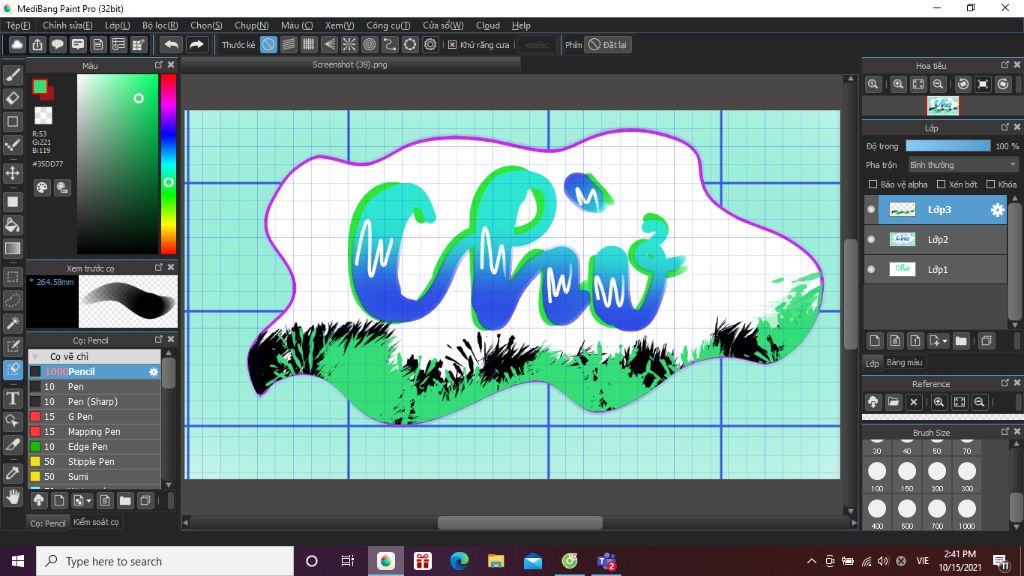Adjust the Độ trong opacity slider
This screenshot has width=1024, height=576.
point(948,146)
